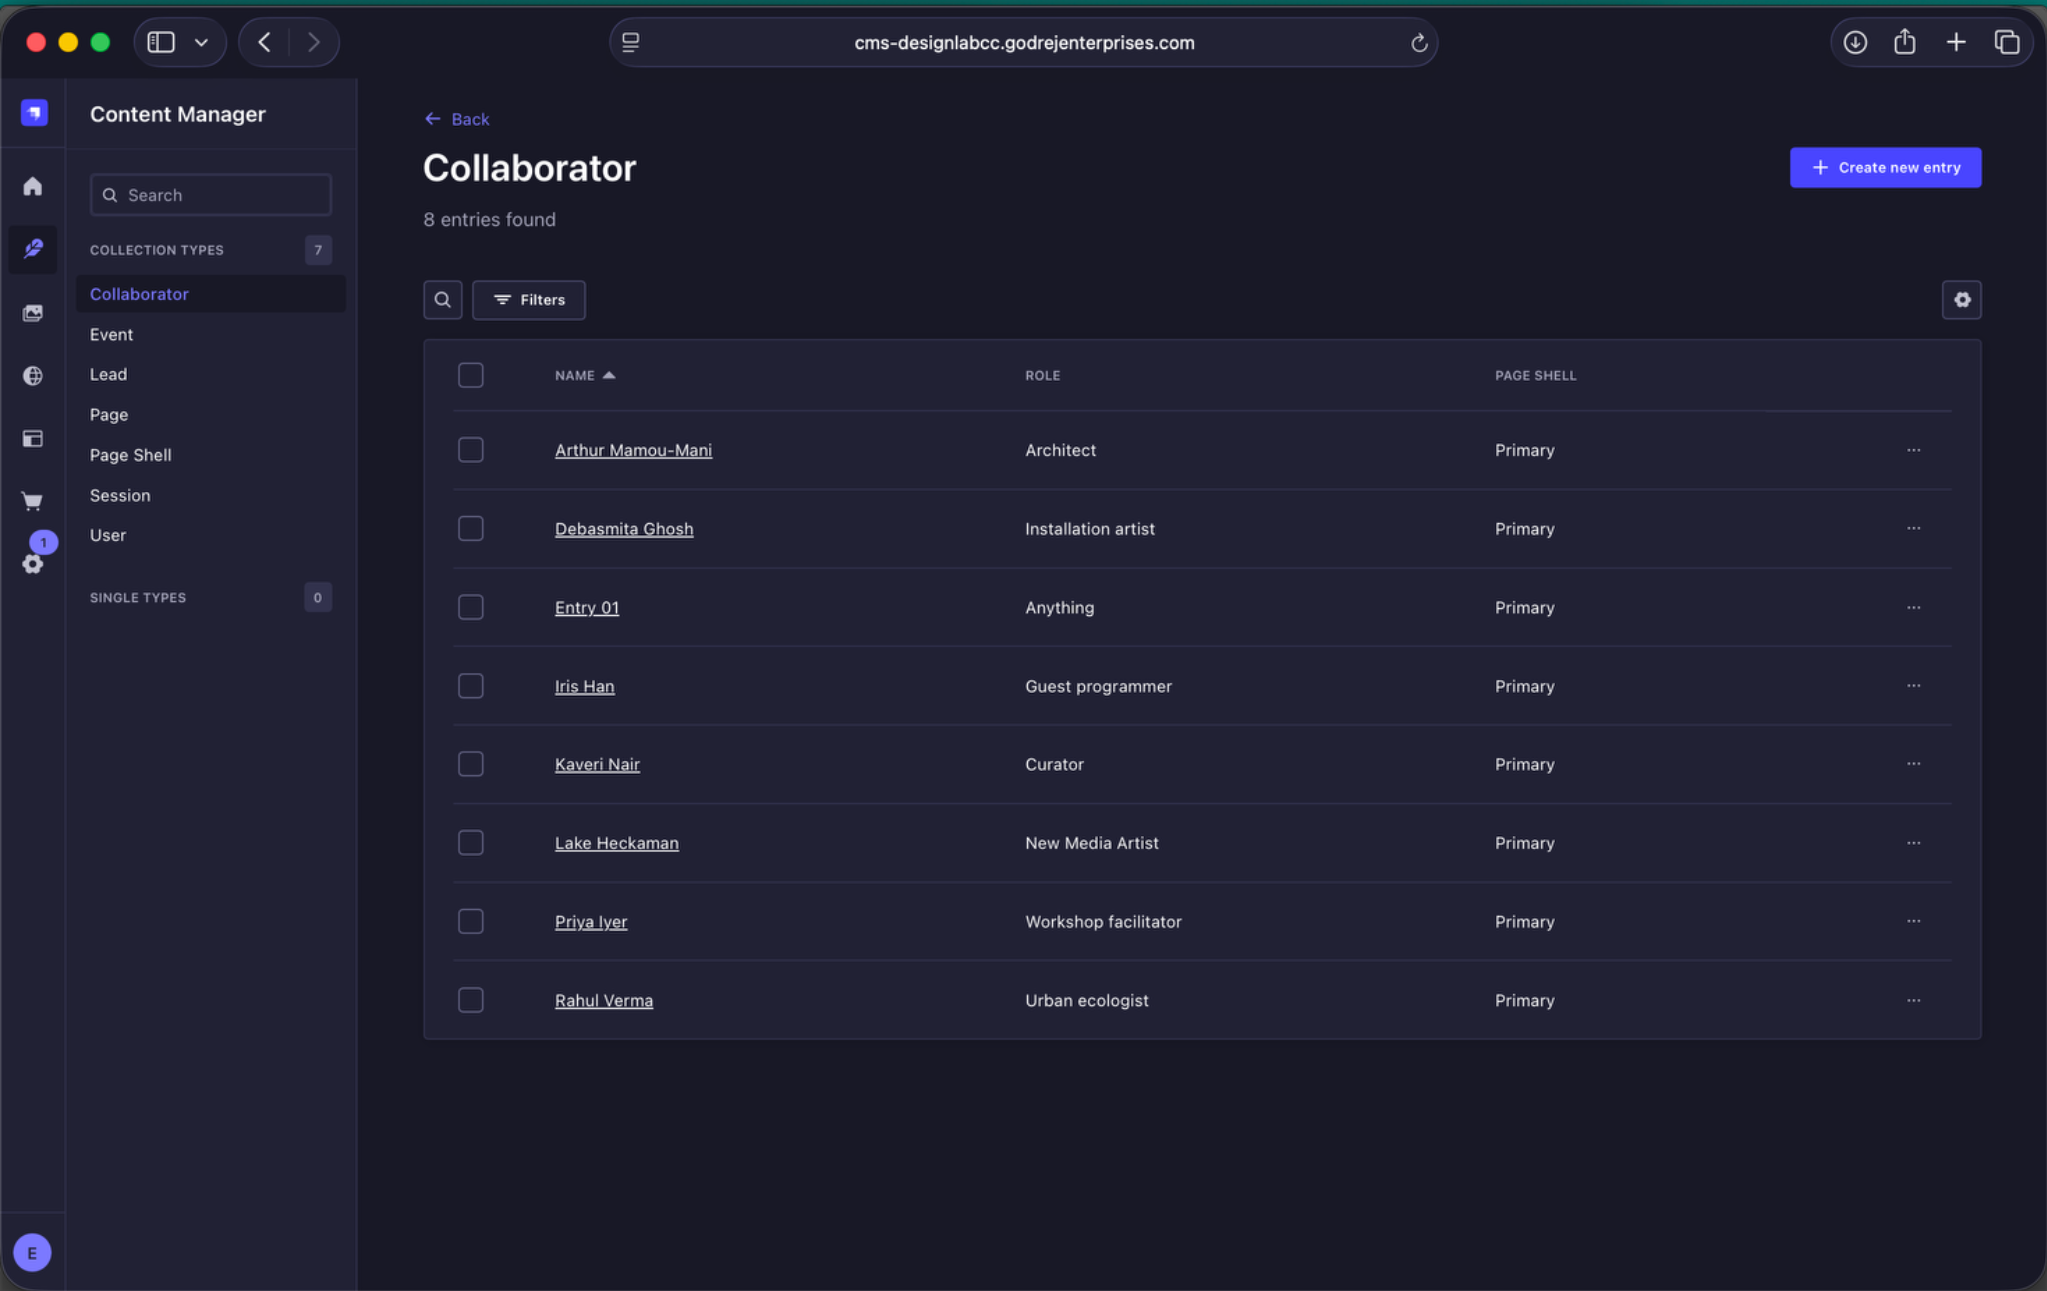This screenshot has height=1291, width=2047.
Task: Click the Back link
Action: coord(456,119)
